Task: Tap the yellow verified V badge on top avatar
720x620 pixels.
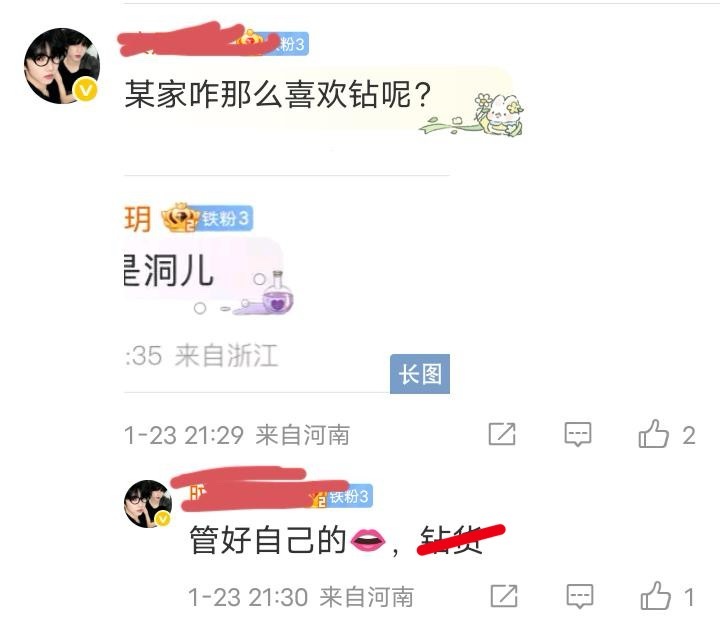Action: (86, 90)
